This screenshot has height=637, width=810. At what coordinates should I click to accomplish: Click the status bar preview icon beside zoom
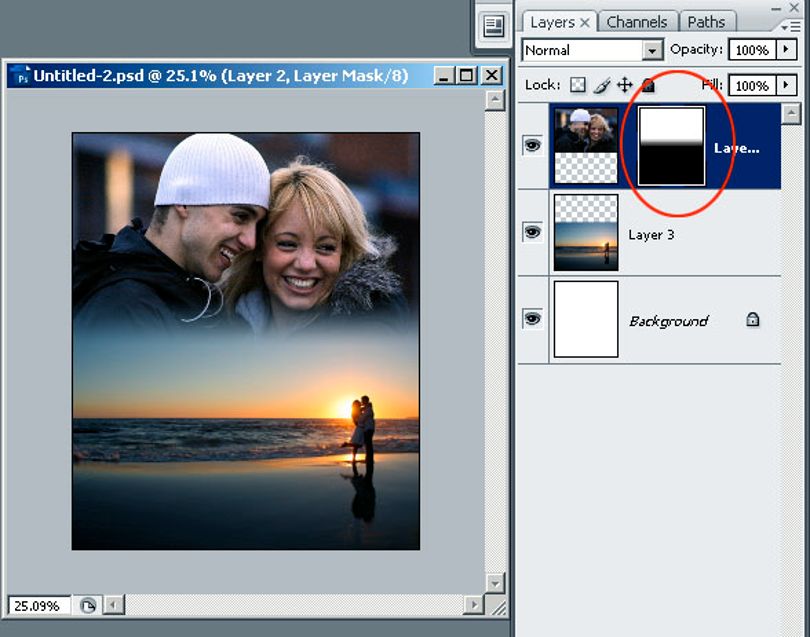point(88,605)
